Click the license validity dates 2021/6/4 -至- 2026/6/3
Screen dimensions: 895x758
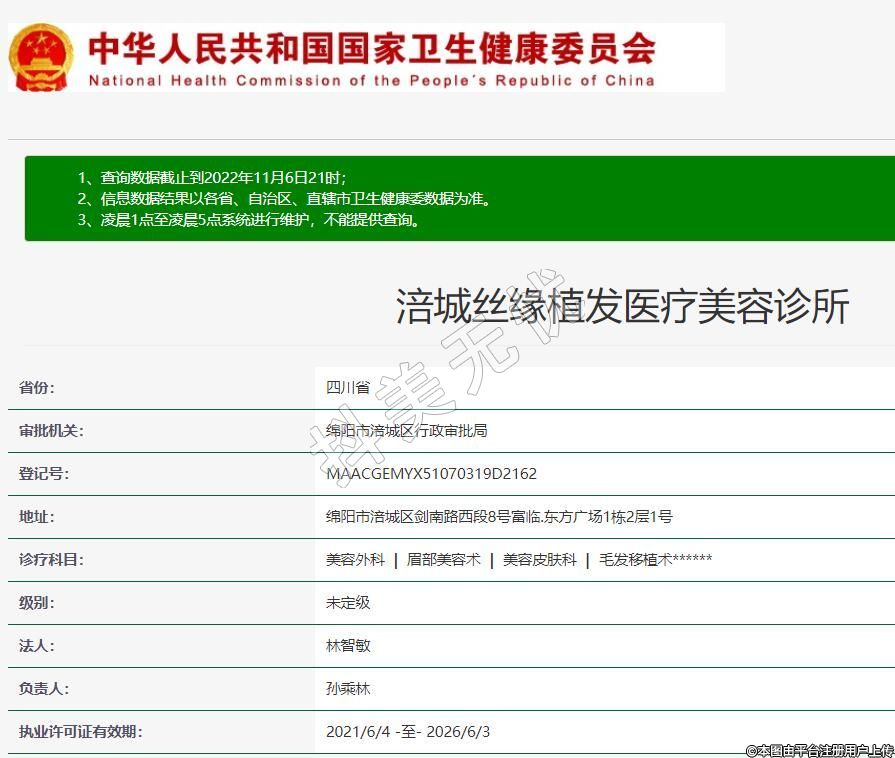(x=408, y=732)
